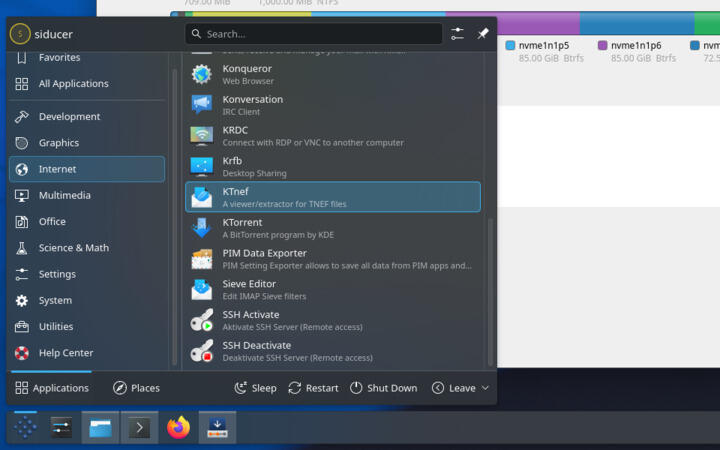
Task: Open Settings category in launcher
Action: pos(87,274)
